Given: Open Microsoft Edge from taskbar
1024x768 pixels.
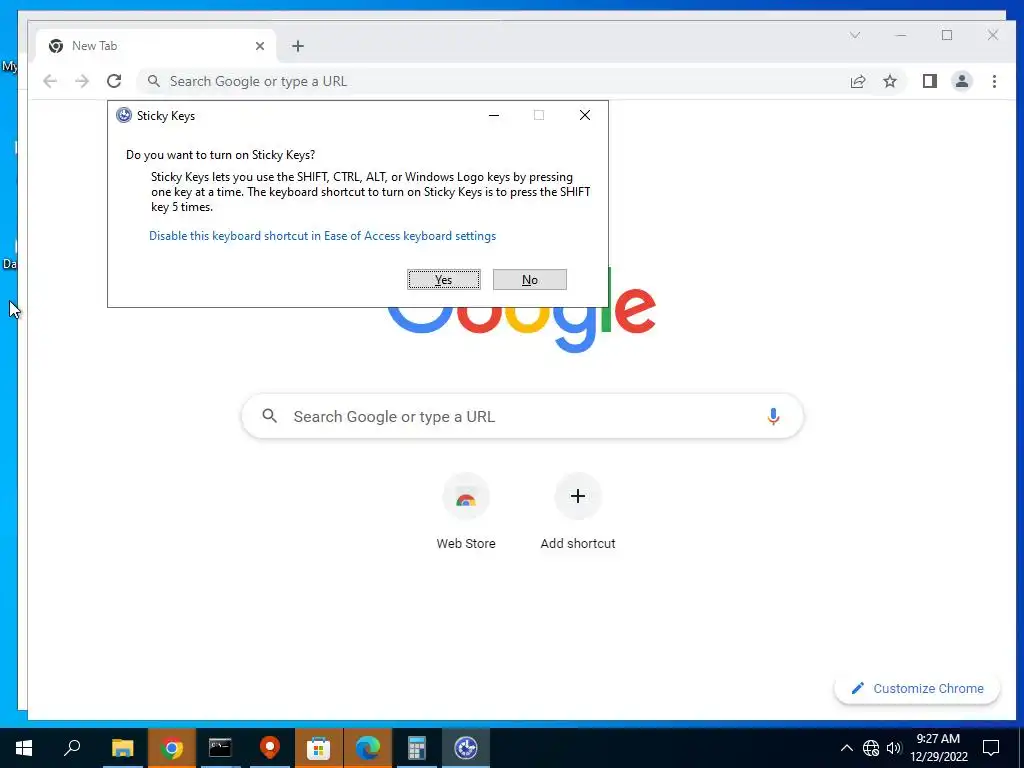Looking at the screenshot, I should coord(368,748).
